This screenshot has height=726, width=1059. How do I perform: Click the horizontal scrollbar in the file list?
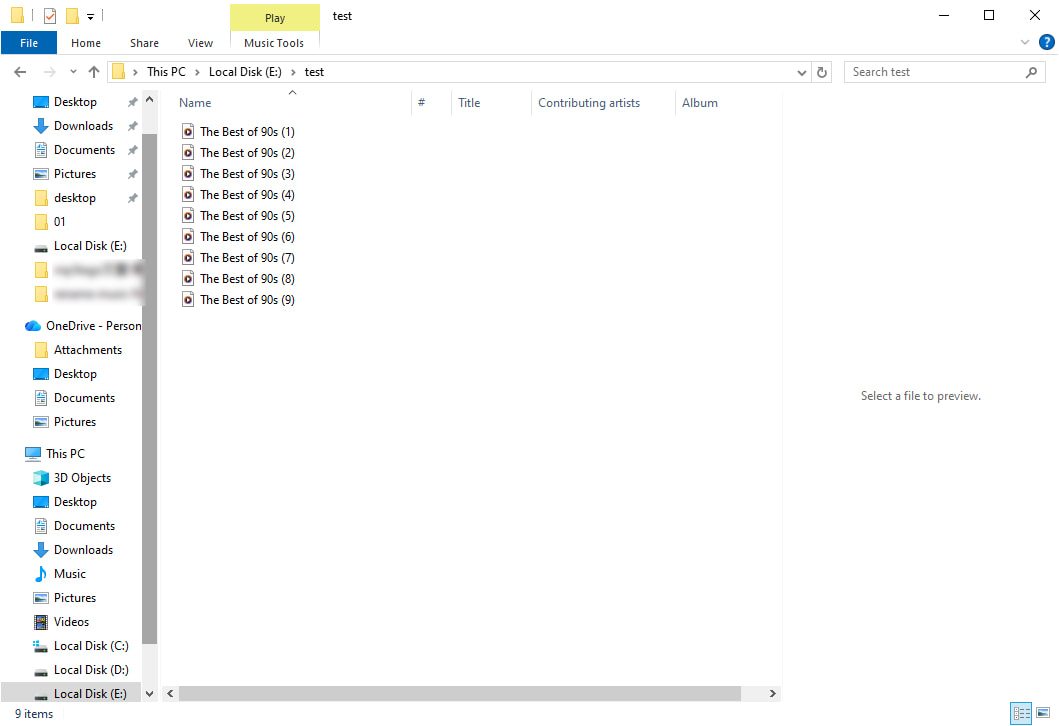[x=460, y=693]
